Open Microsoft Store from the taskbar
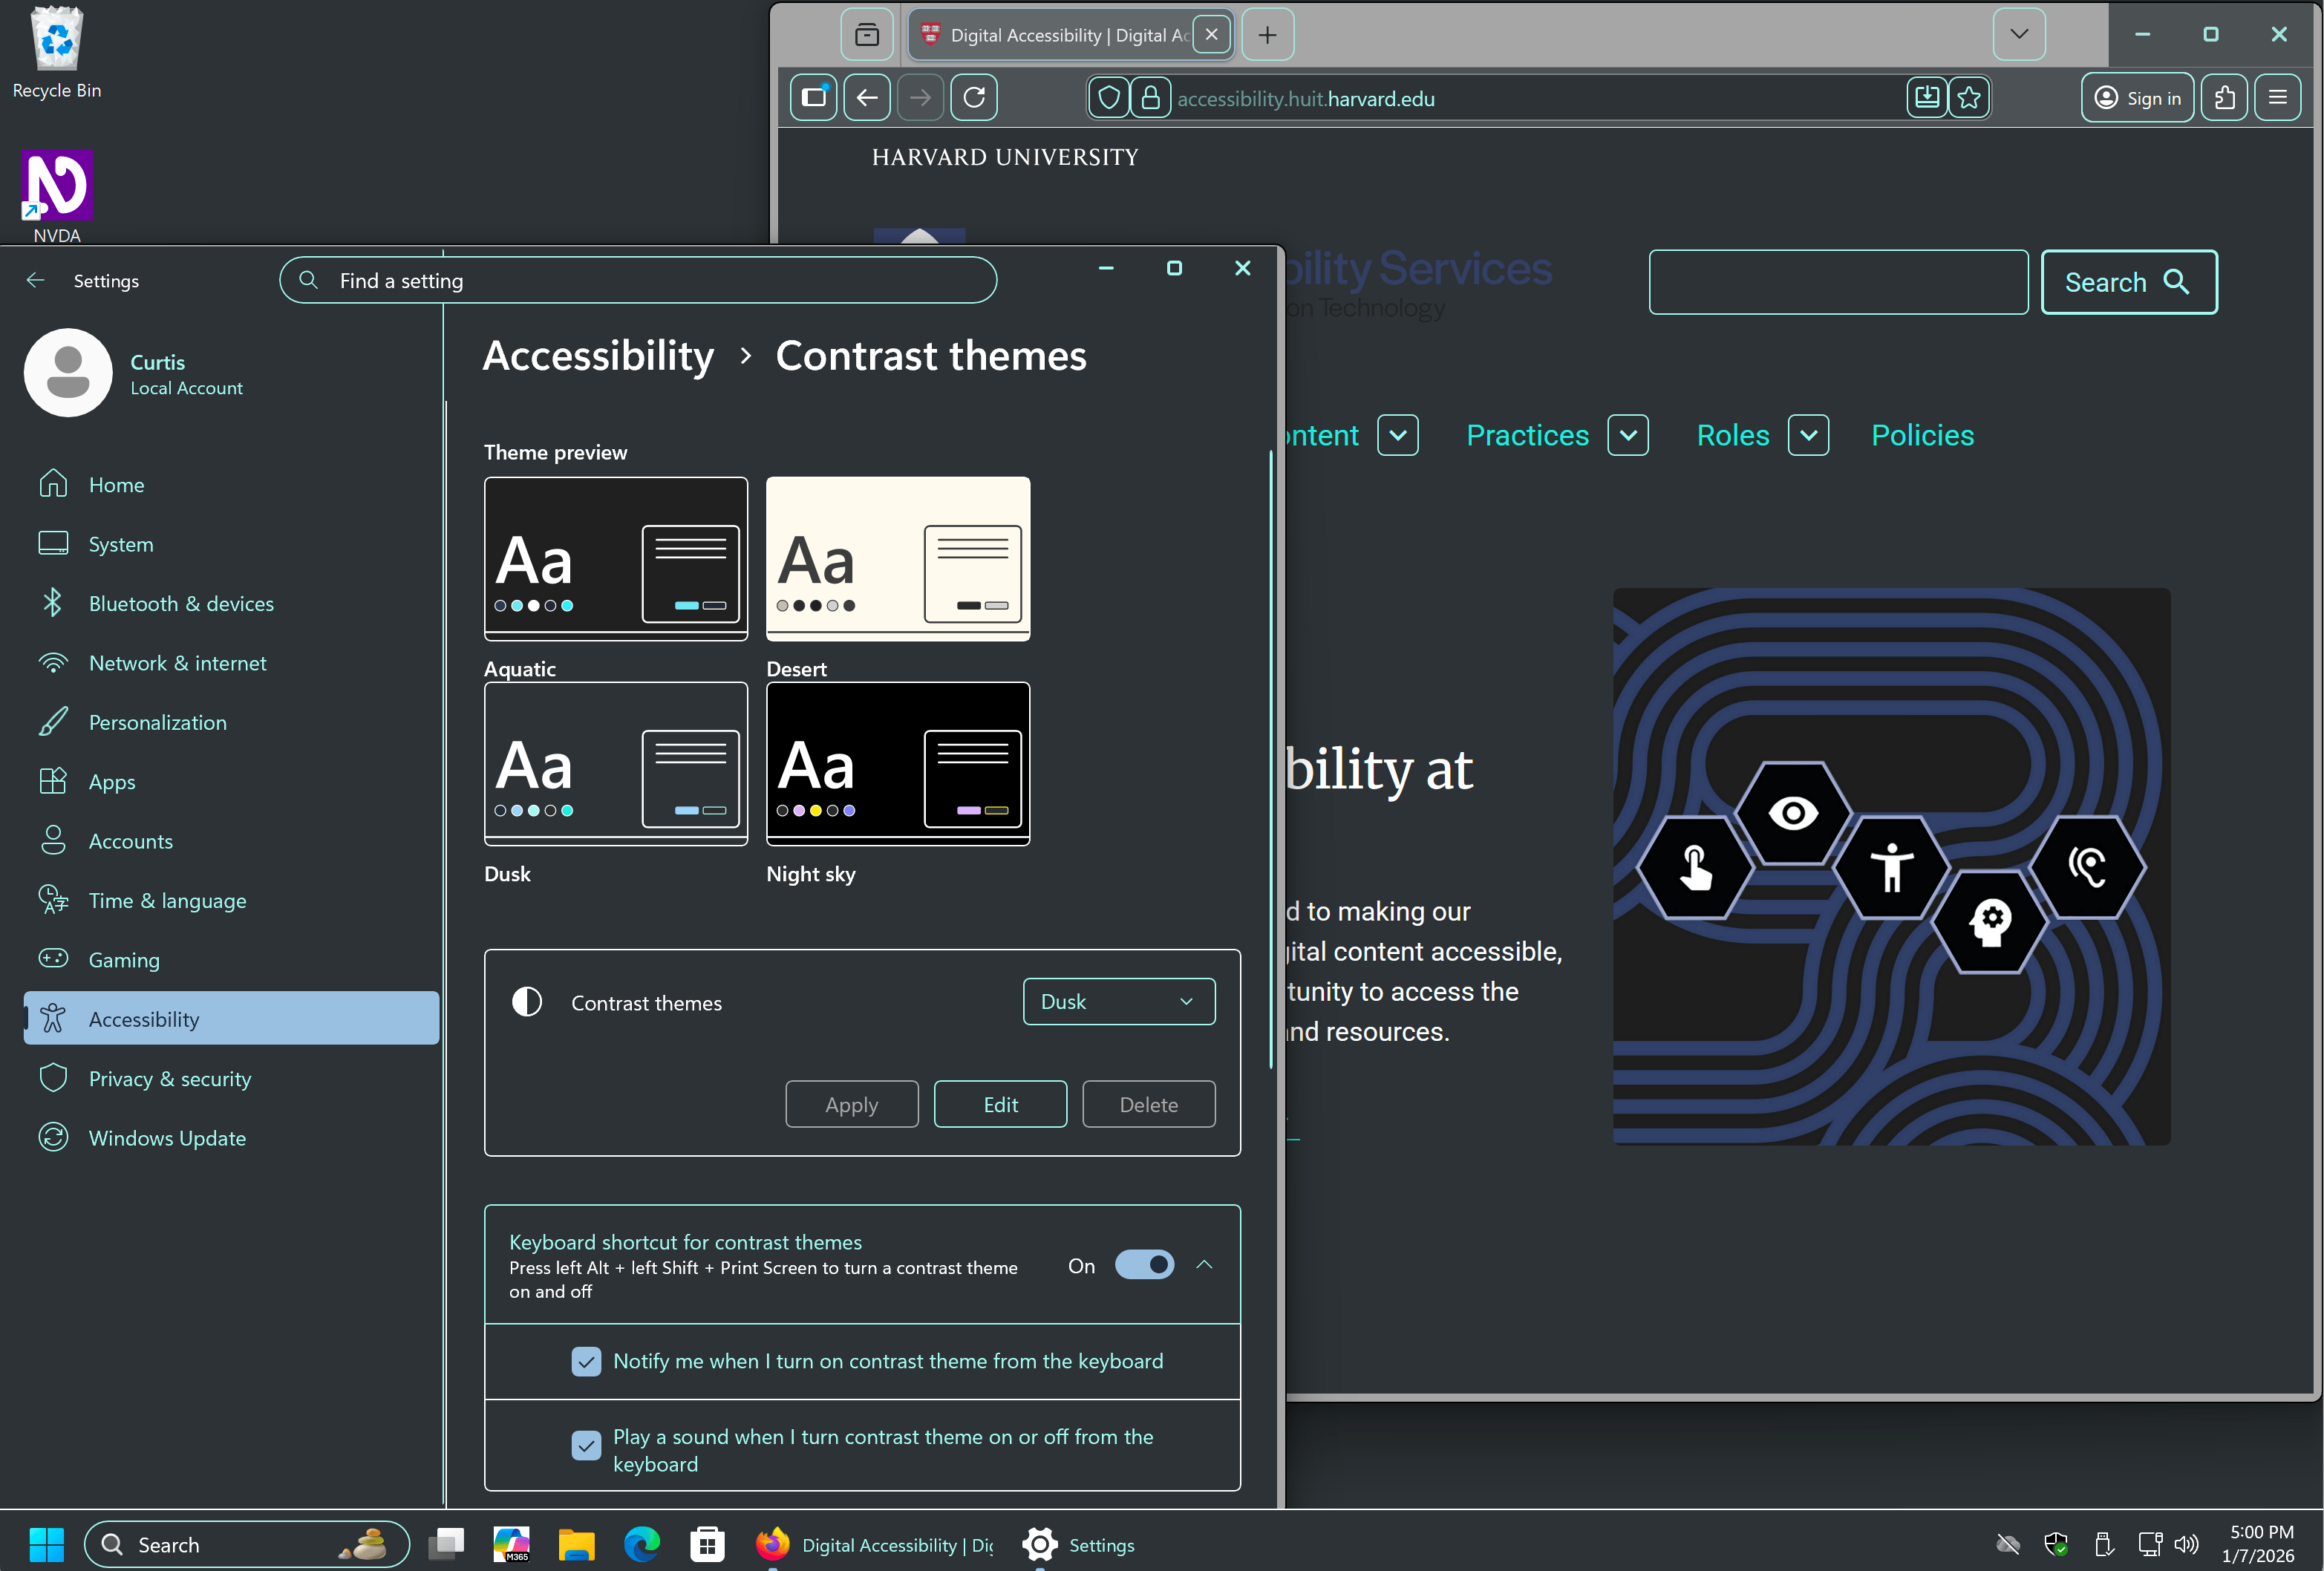2324x1571 pixels. [x=707, y=1545]
